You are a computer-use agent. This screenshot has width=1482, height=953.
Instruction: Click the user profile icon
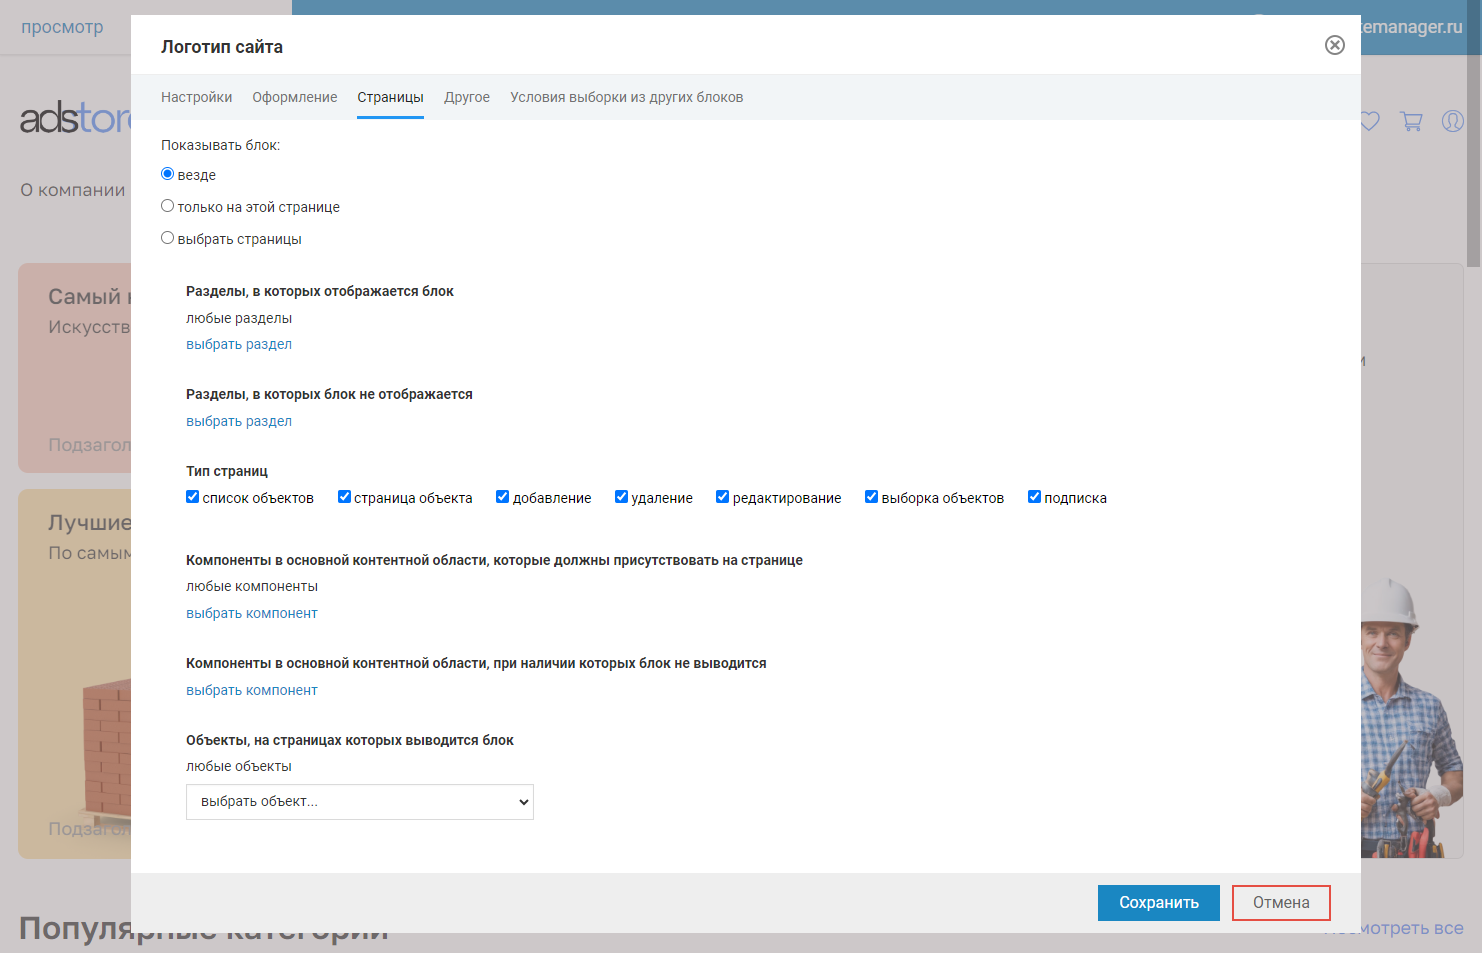(1452, 121)
